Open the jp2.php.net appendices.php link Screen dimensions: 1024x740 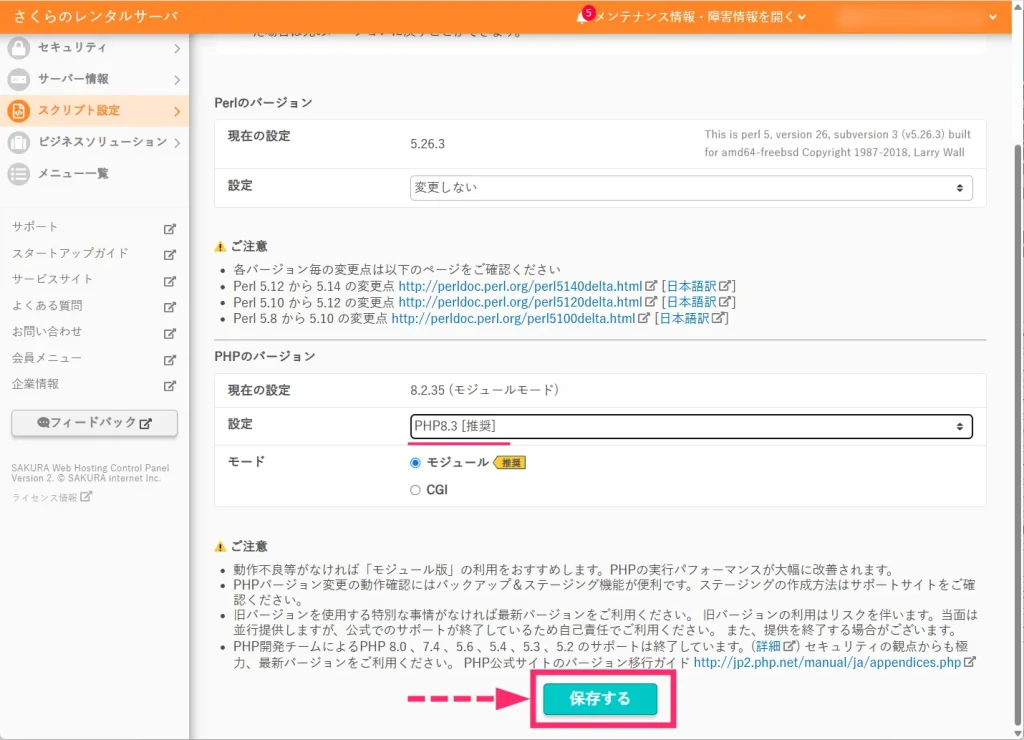[x=827, y=662]
